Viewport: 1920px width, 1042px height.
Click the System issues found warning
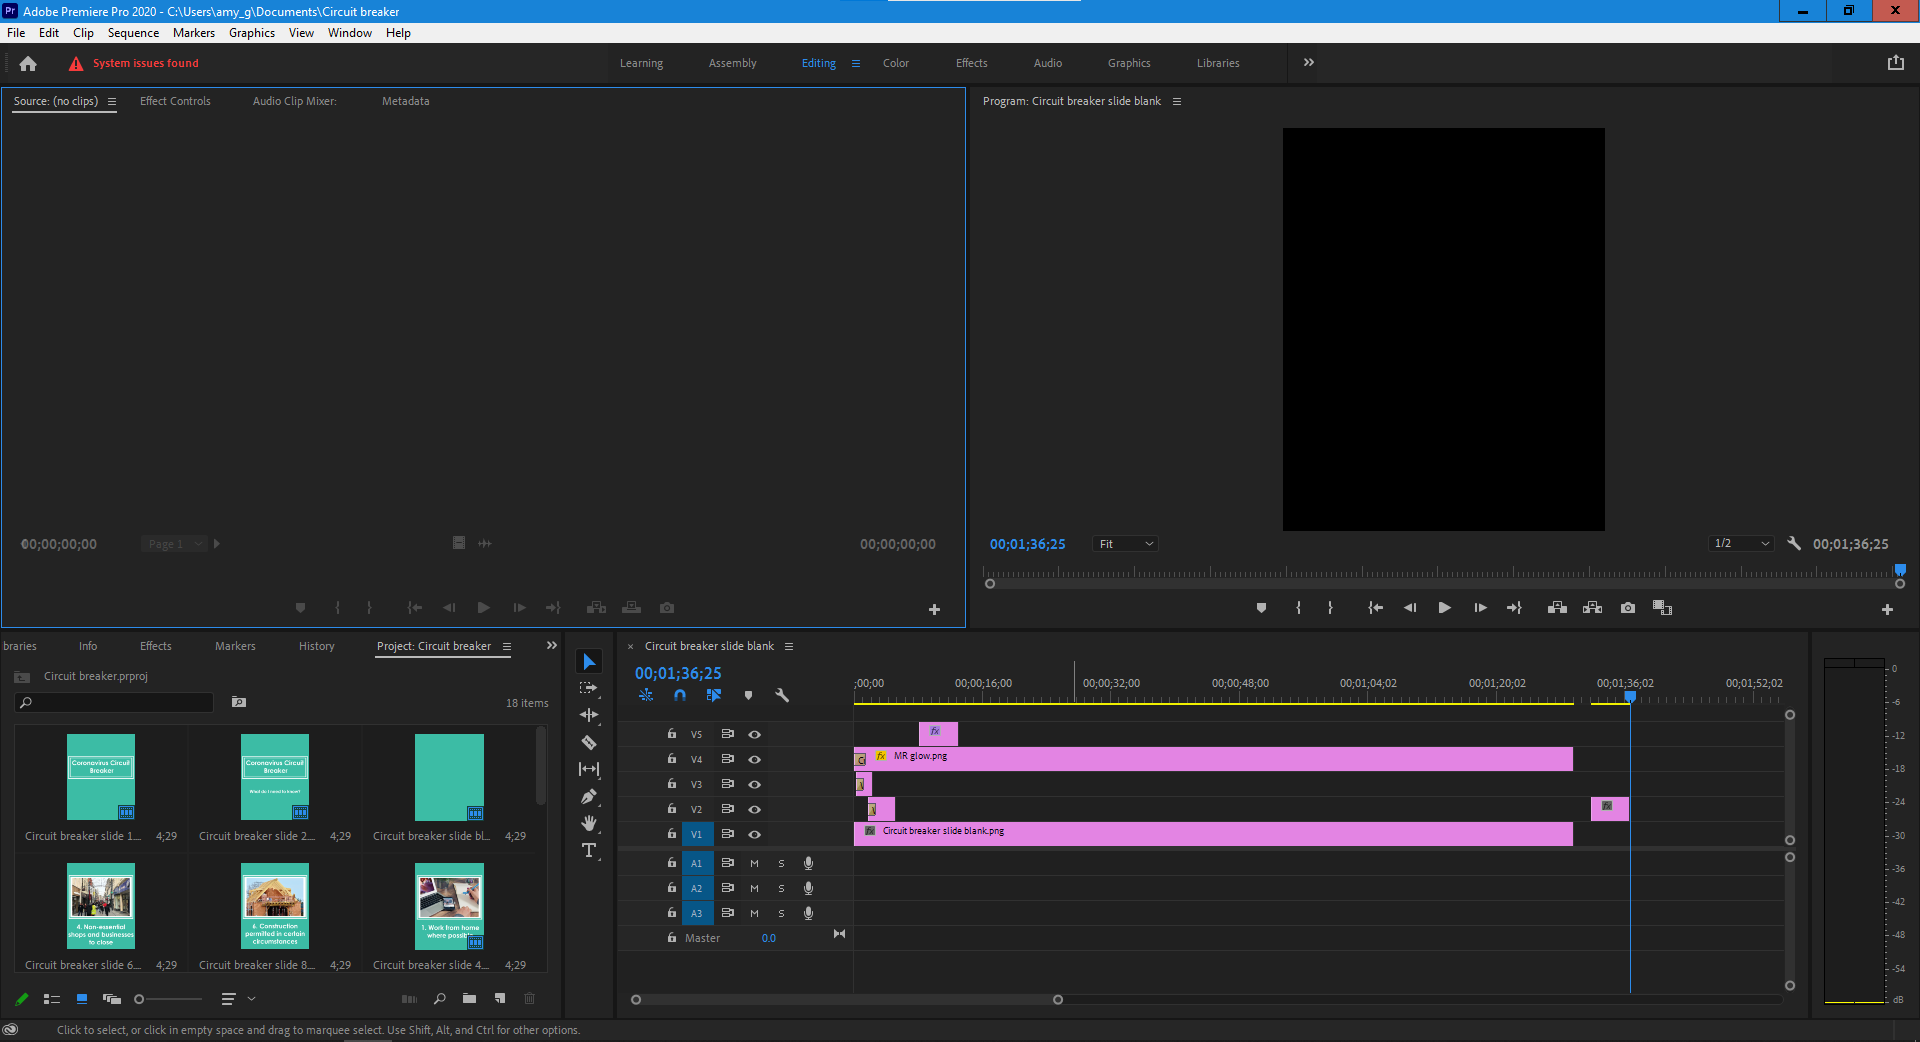[145, 63]
